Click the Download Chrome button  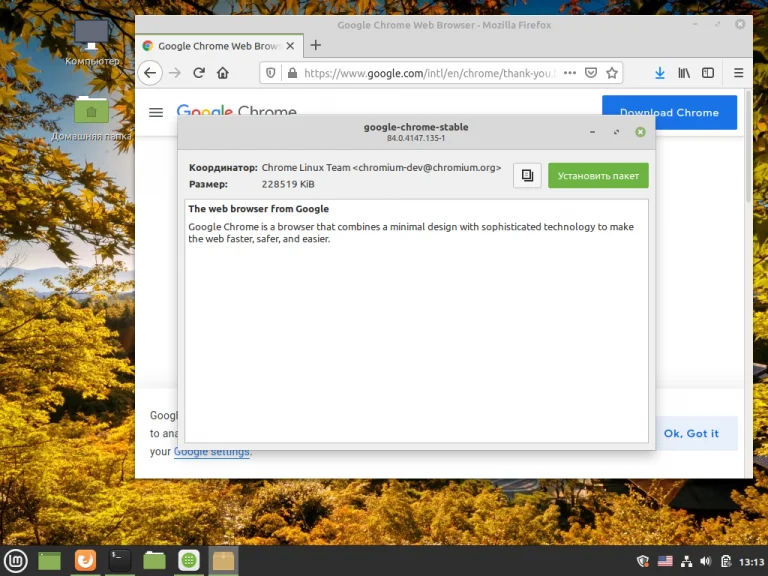(669, 112)
